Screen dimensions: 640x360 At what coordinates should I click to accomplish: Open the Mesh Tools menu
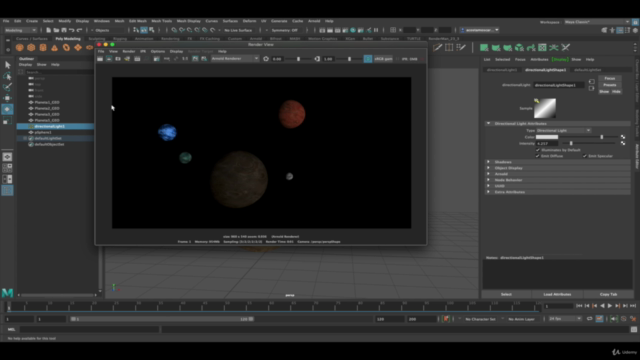[161, 21]
